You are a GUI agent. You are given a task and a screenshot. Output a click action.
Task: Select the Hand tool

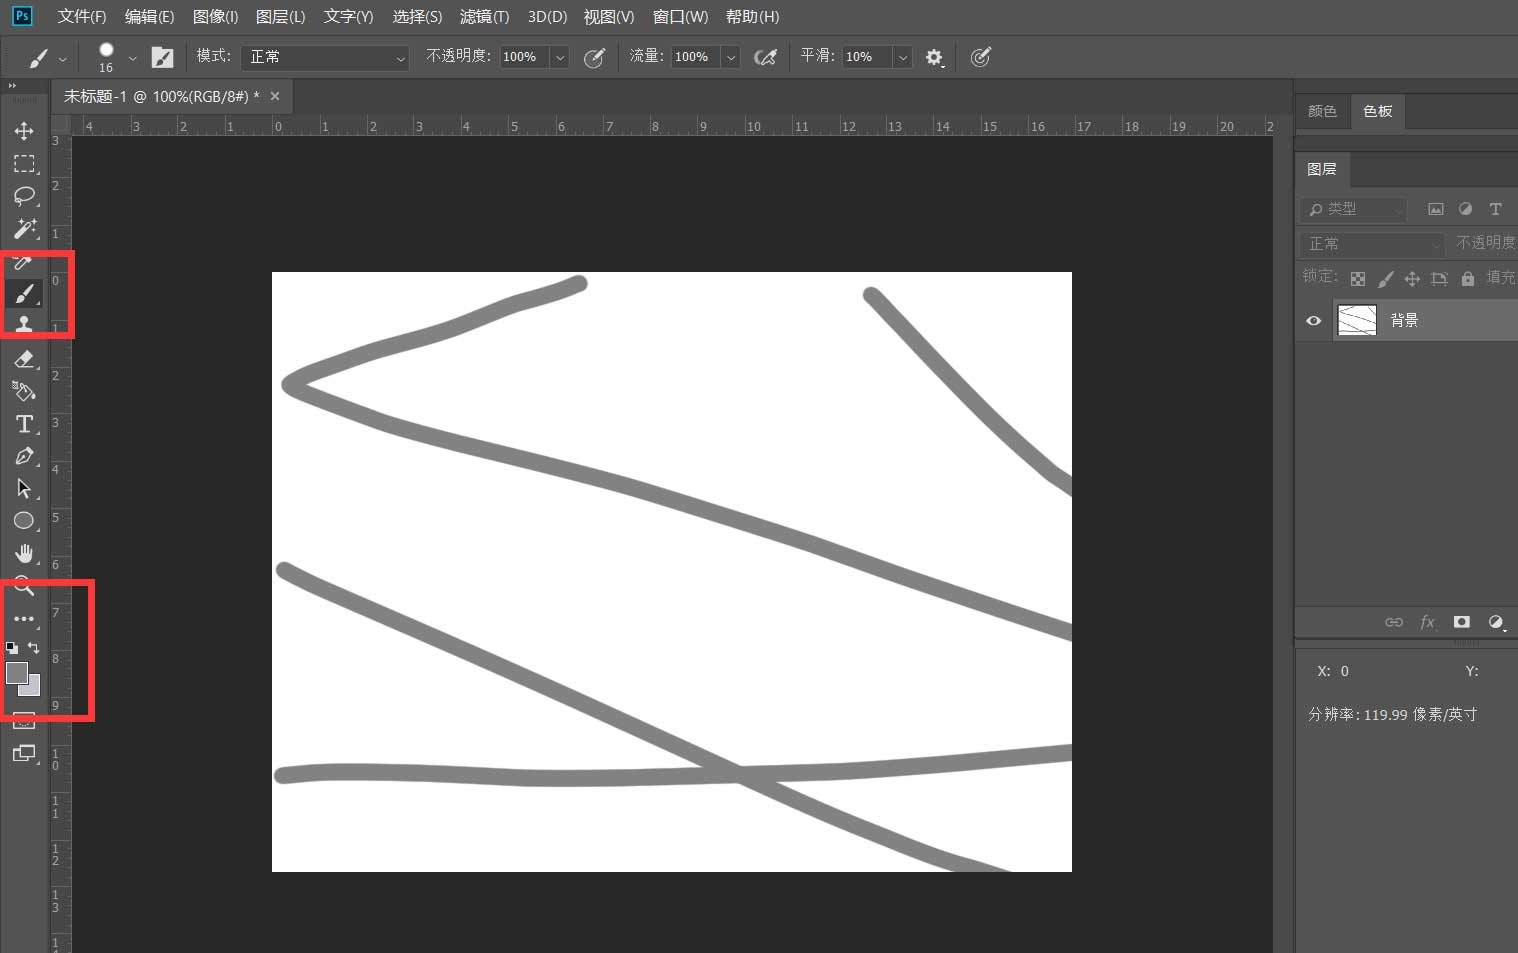(24, 553)
